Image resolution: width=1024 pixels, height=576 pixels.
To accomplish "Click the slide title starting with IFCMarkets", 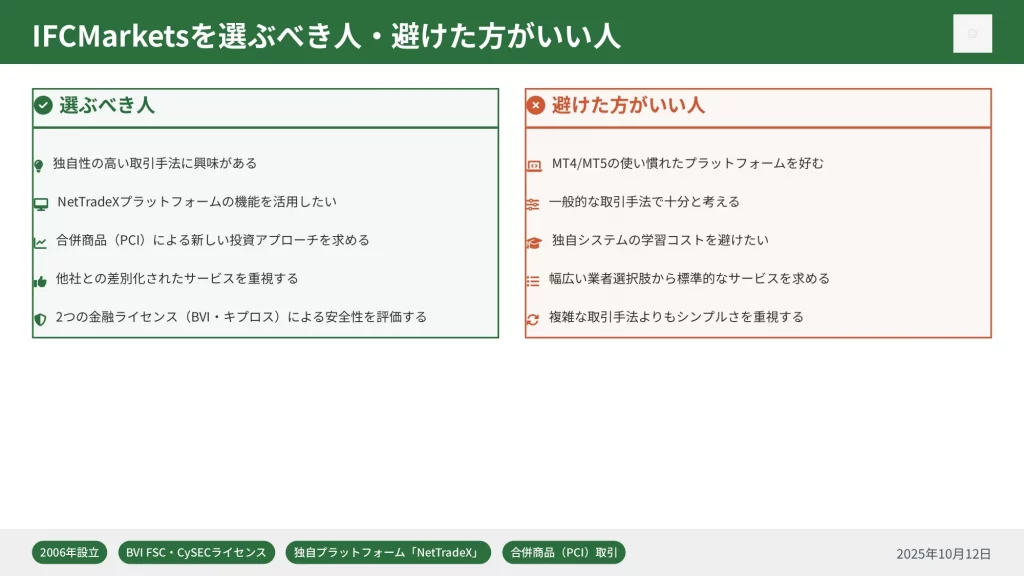I will (326, 35).
